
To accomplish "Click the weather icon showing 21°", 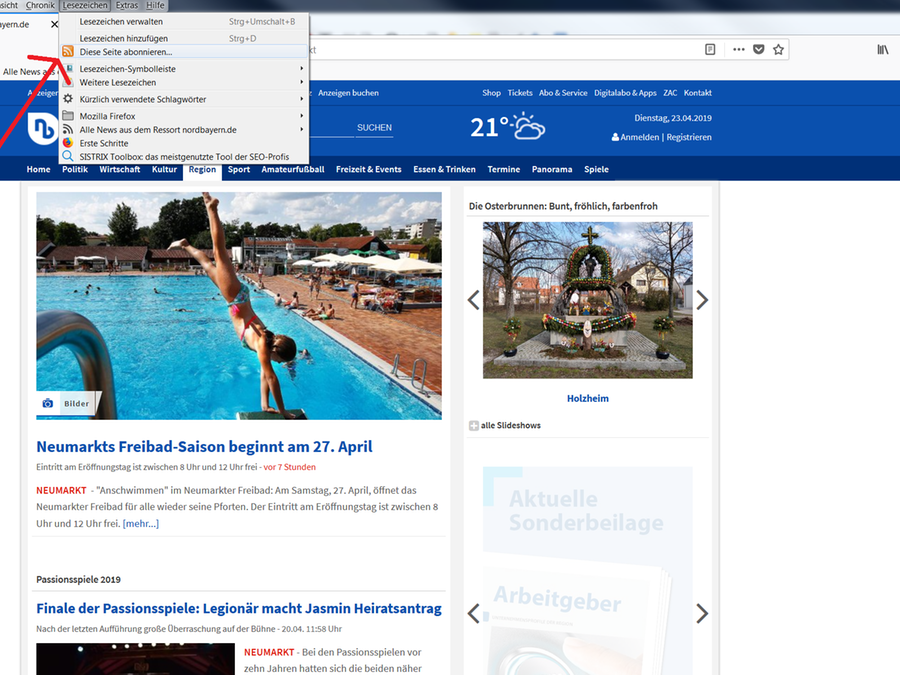I will point(525,127).
